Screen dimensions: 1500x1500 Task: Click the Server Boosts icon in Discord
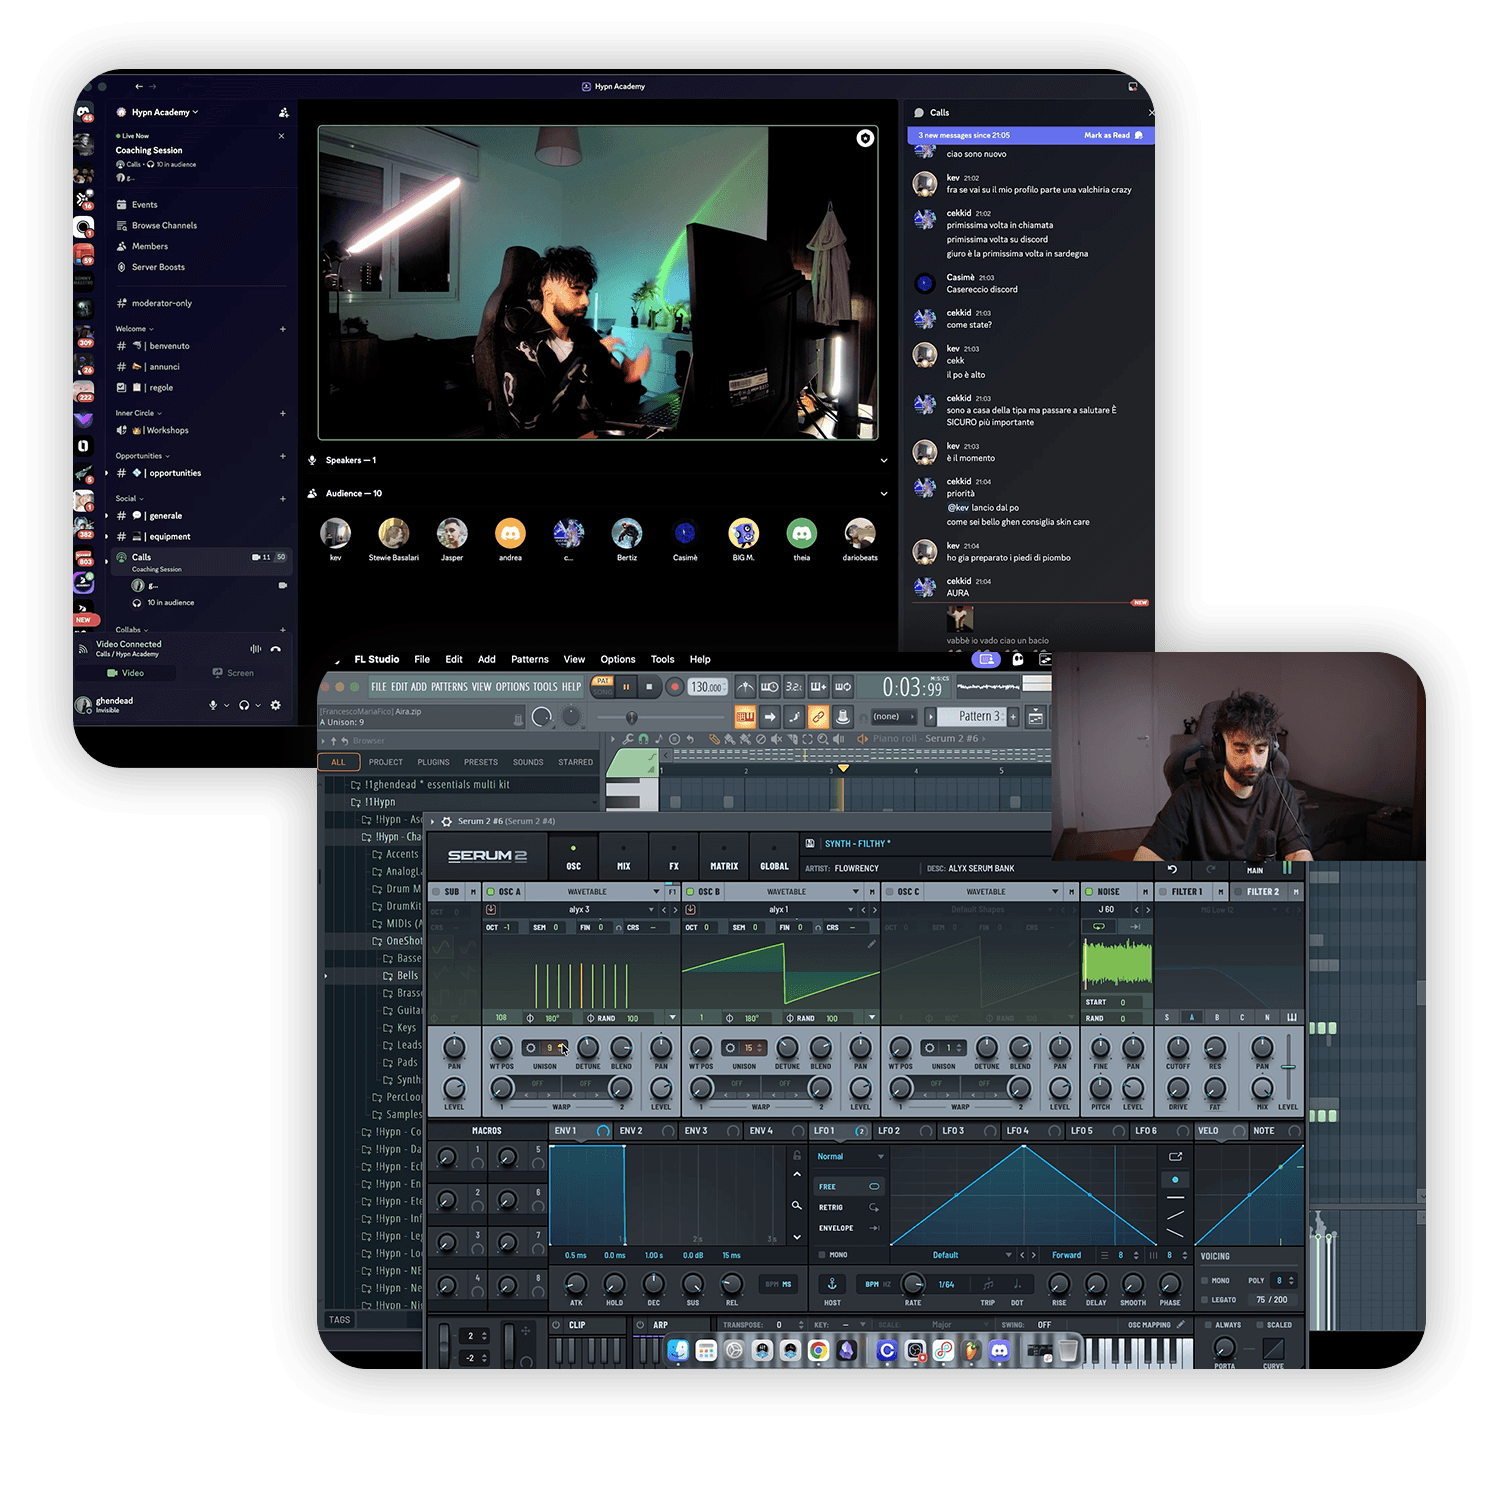122,267
